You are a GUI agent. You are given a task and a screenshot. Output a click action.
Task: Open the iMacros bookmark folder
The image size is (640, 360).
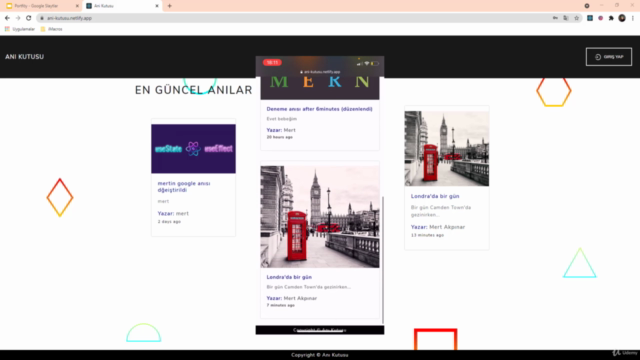pyautogui.click(x=51, y=29)
